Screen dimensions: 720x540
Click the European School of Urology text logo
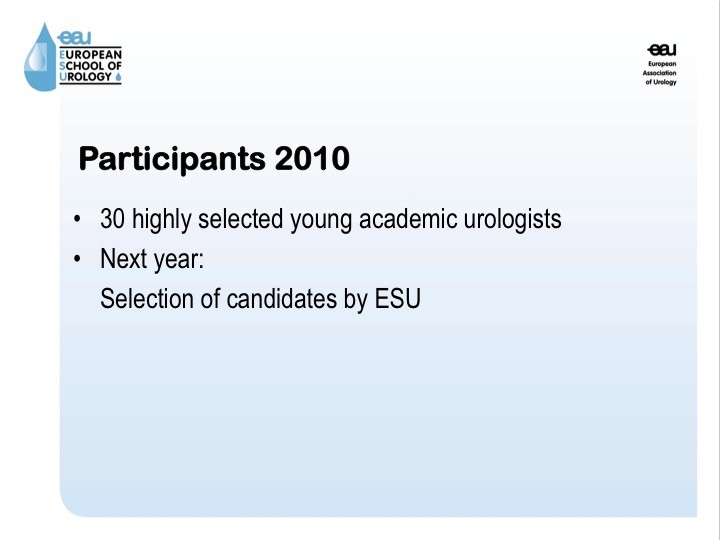(90, 66)
